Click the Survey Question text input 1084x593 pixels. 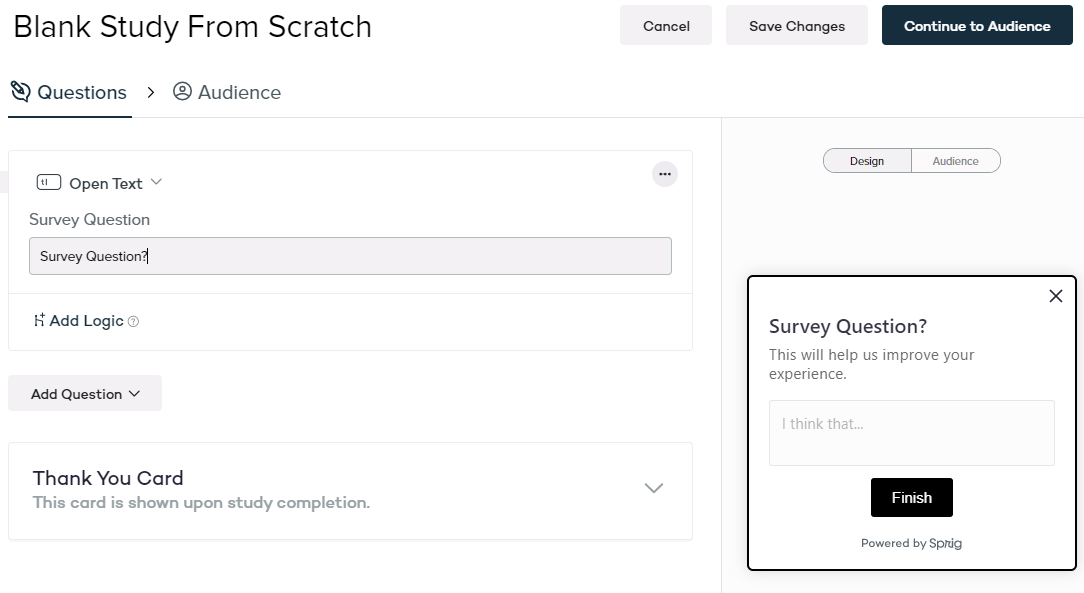pyautogui.click(x=350, y=256)
